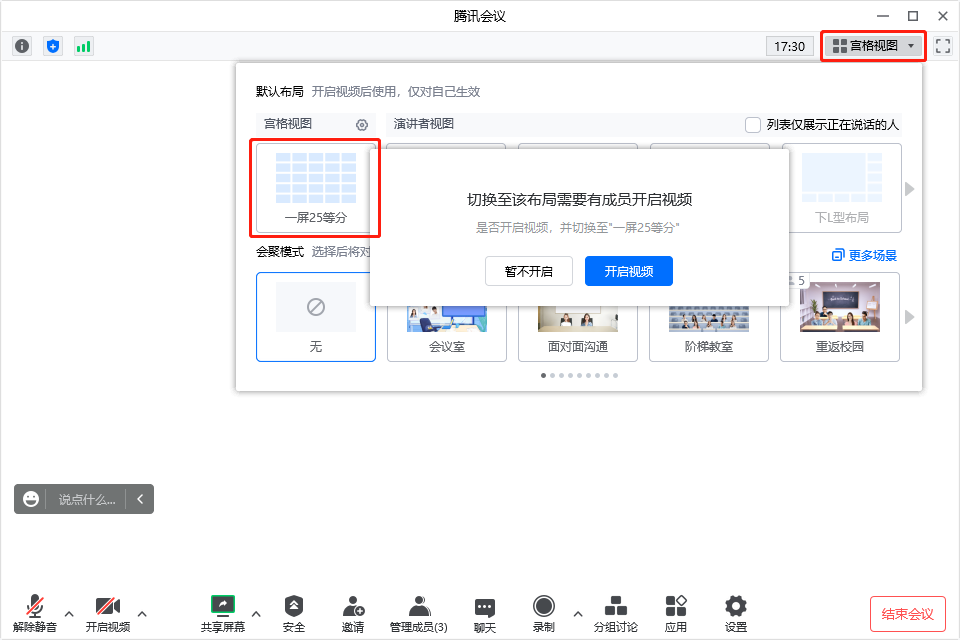Open 安全 security menu

pyautogui.click(x=294, y=614)
